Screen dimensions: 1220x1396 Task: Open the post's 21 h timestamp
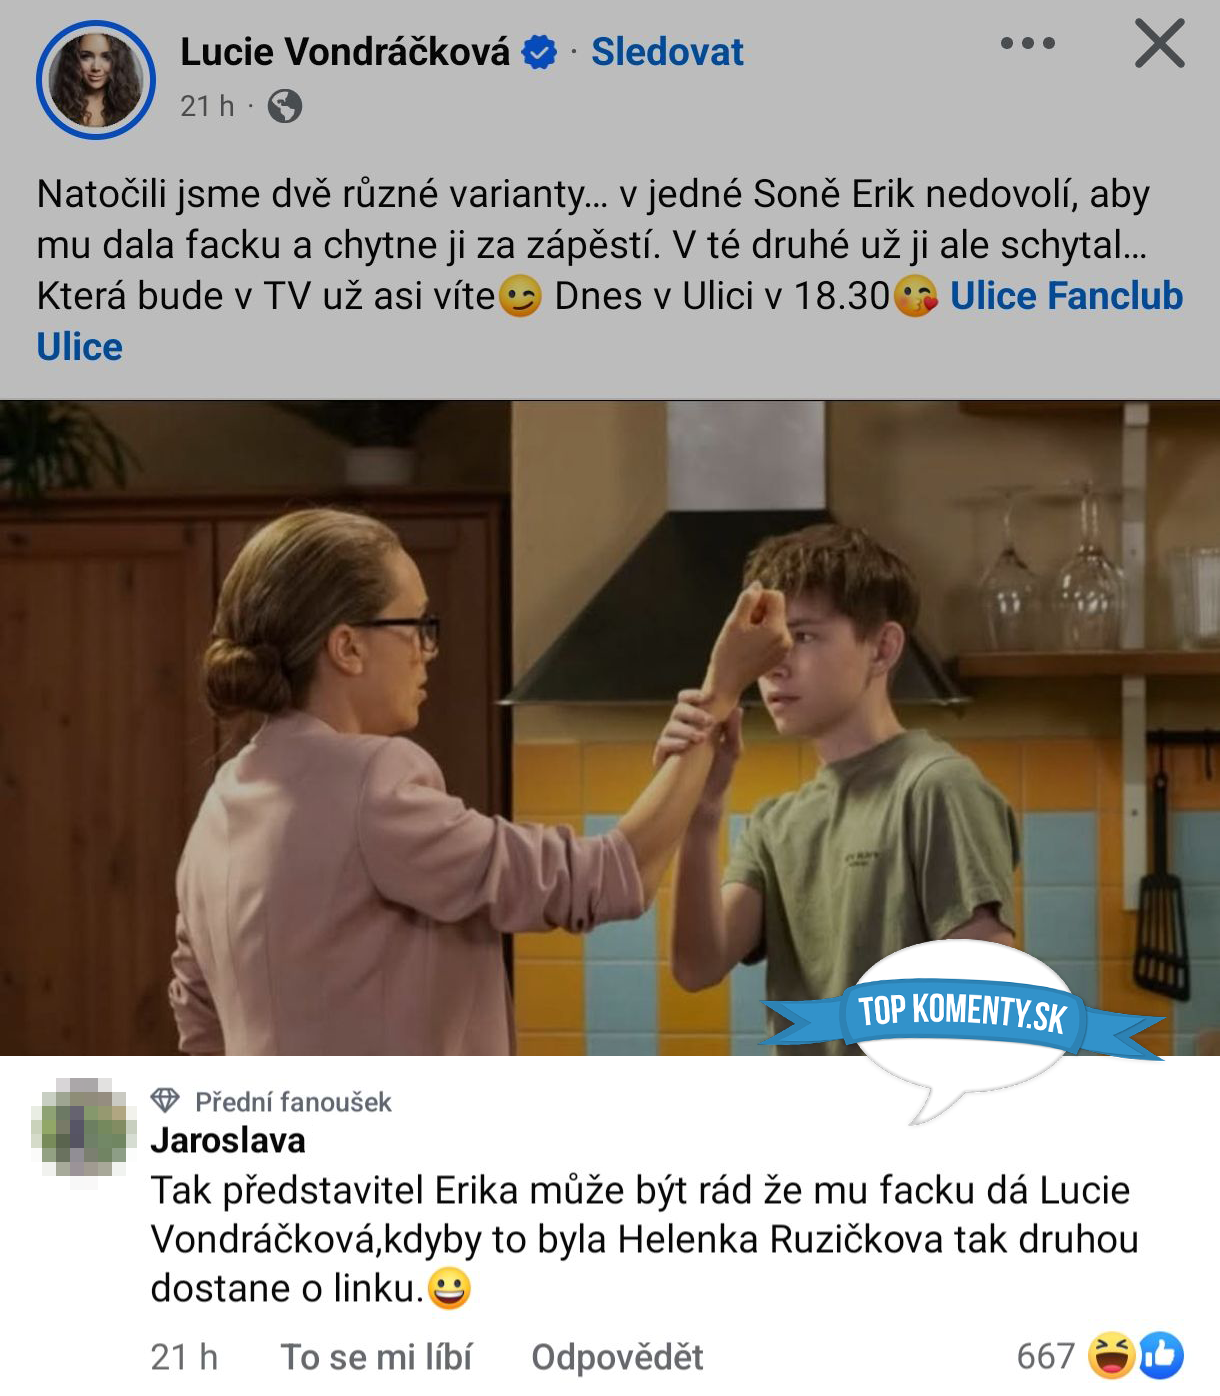pyautogui.click(x=207, y=106)
